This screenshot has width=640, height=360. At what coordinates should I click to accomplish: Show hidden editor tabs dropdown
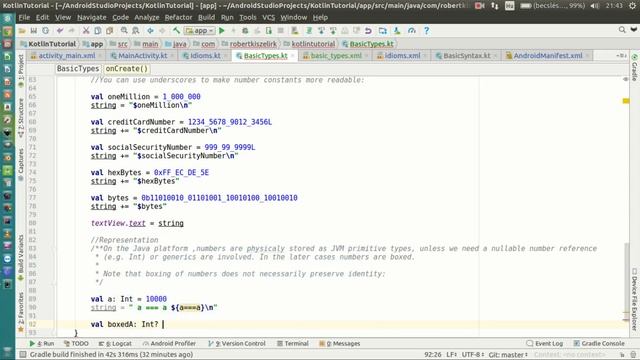[622, 56]
